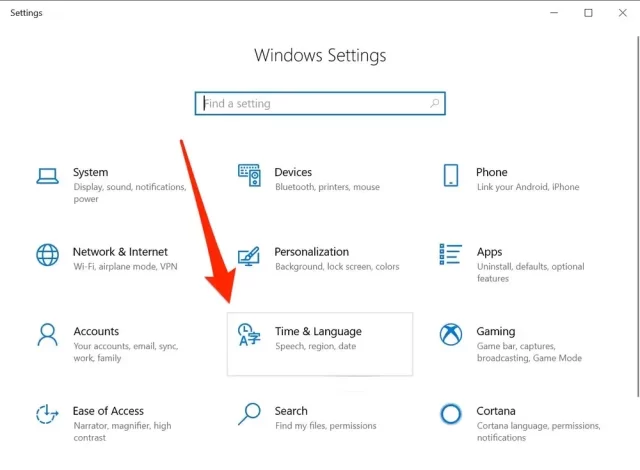Open the Search magnifier category icon
640x470 pixels.
coord(249,414)
